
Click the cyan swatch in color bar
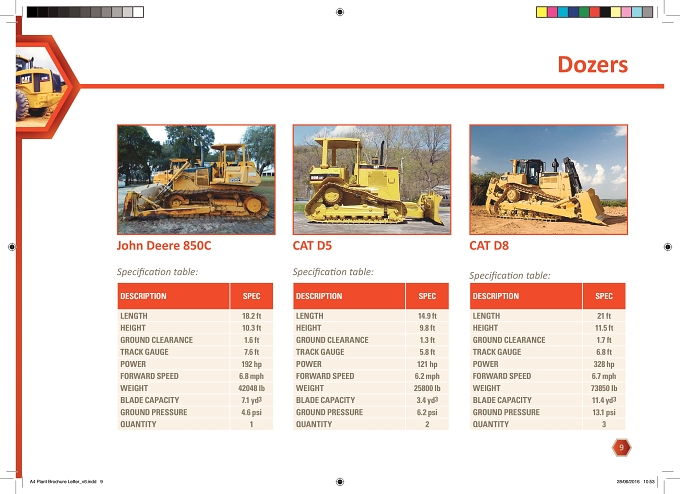563,12
